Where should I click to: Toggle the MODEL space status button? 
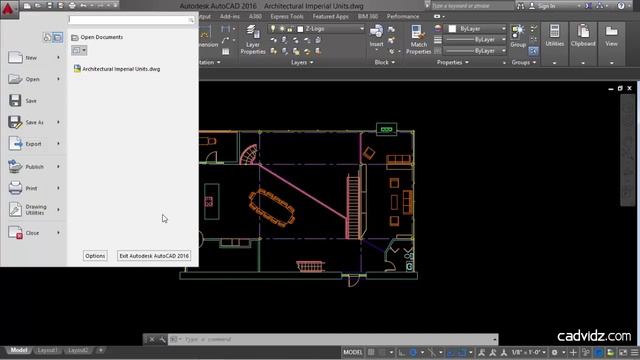point(352,352)
